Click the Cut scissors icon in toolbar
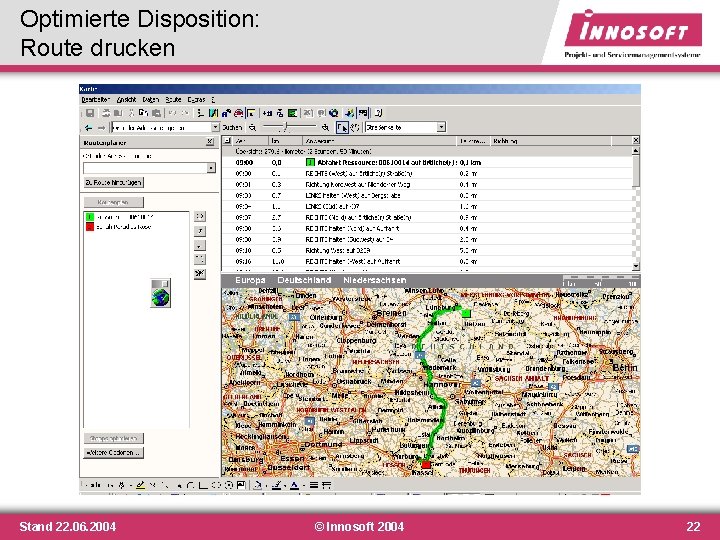Image resolution: width=720 pixels, height=540 pixels. (131, 113)
